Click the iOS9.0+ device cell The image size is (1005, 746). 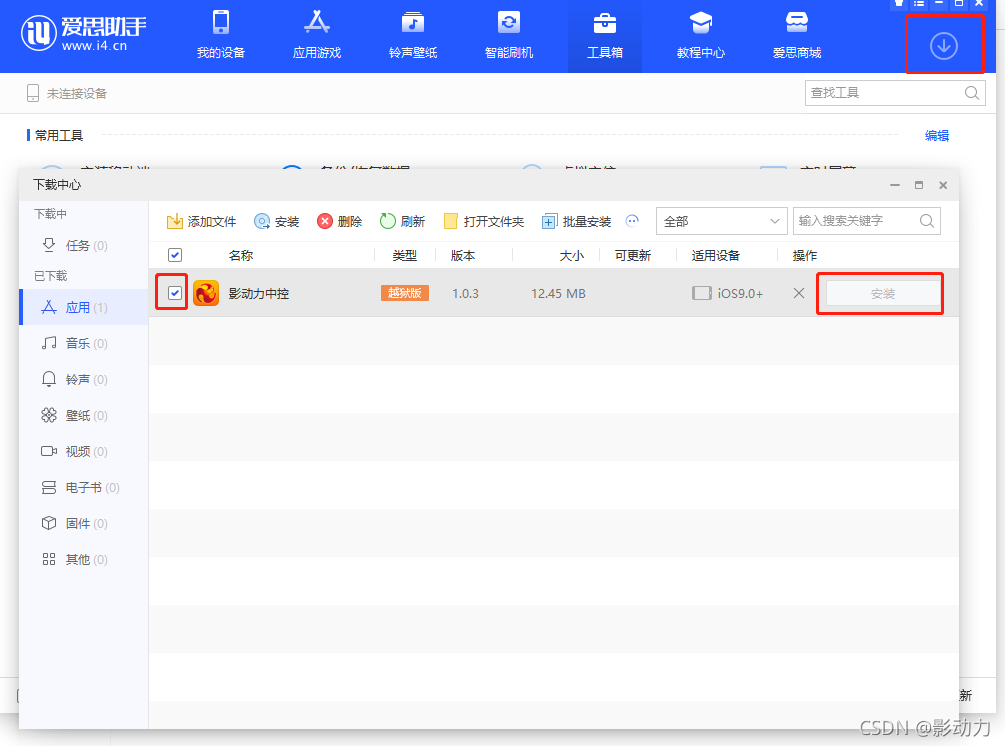point(728,294)
